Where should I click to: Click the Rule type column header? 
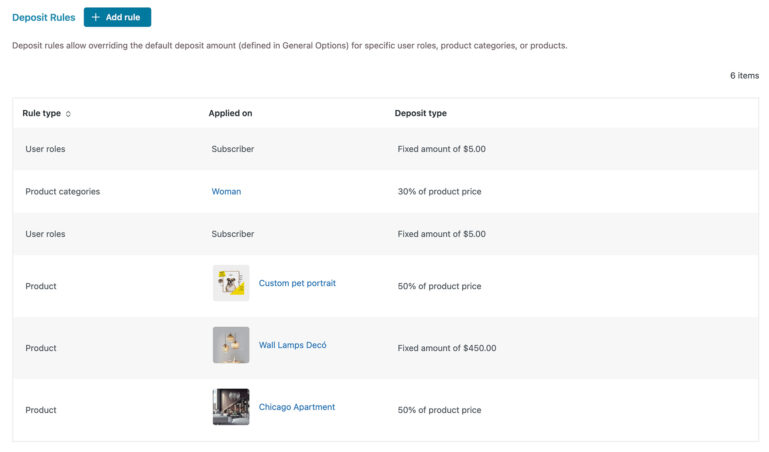point(42,113)
